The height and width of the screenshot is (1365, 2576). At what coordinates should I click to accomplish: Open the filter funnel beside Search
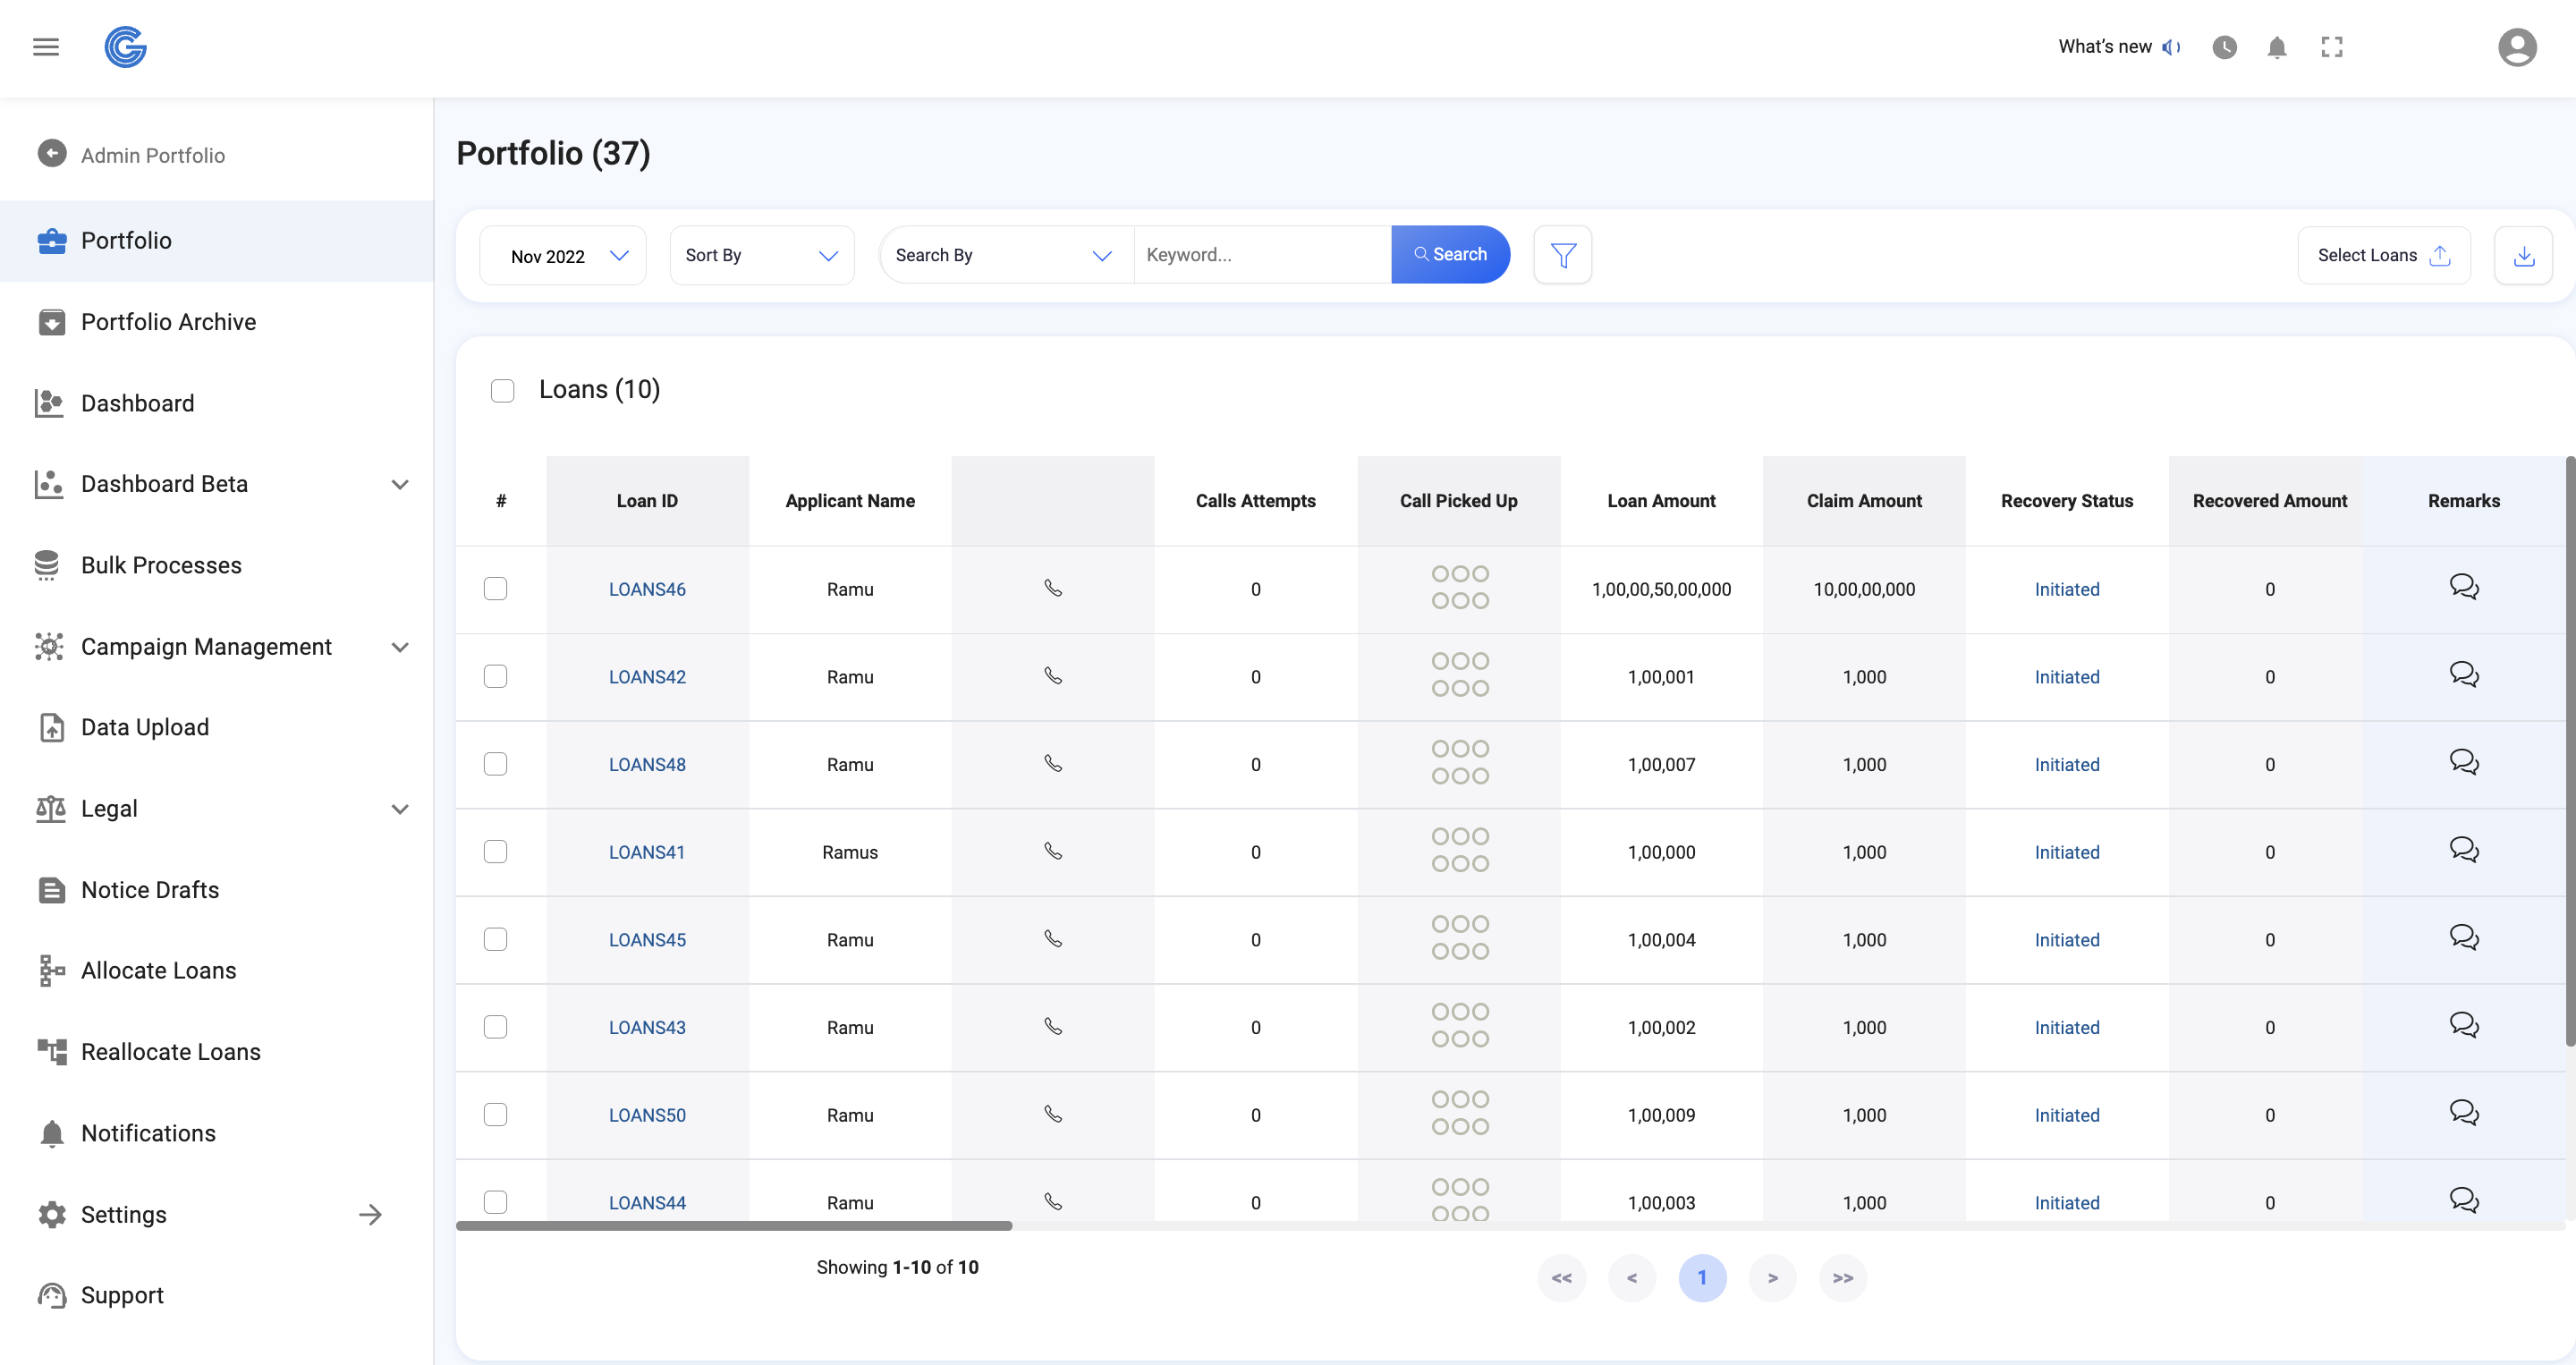click(1563, 254)
